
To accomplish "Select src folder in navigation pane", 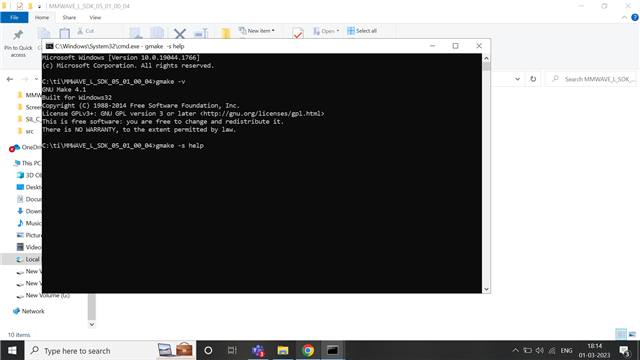I will pos(25,131).
